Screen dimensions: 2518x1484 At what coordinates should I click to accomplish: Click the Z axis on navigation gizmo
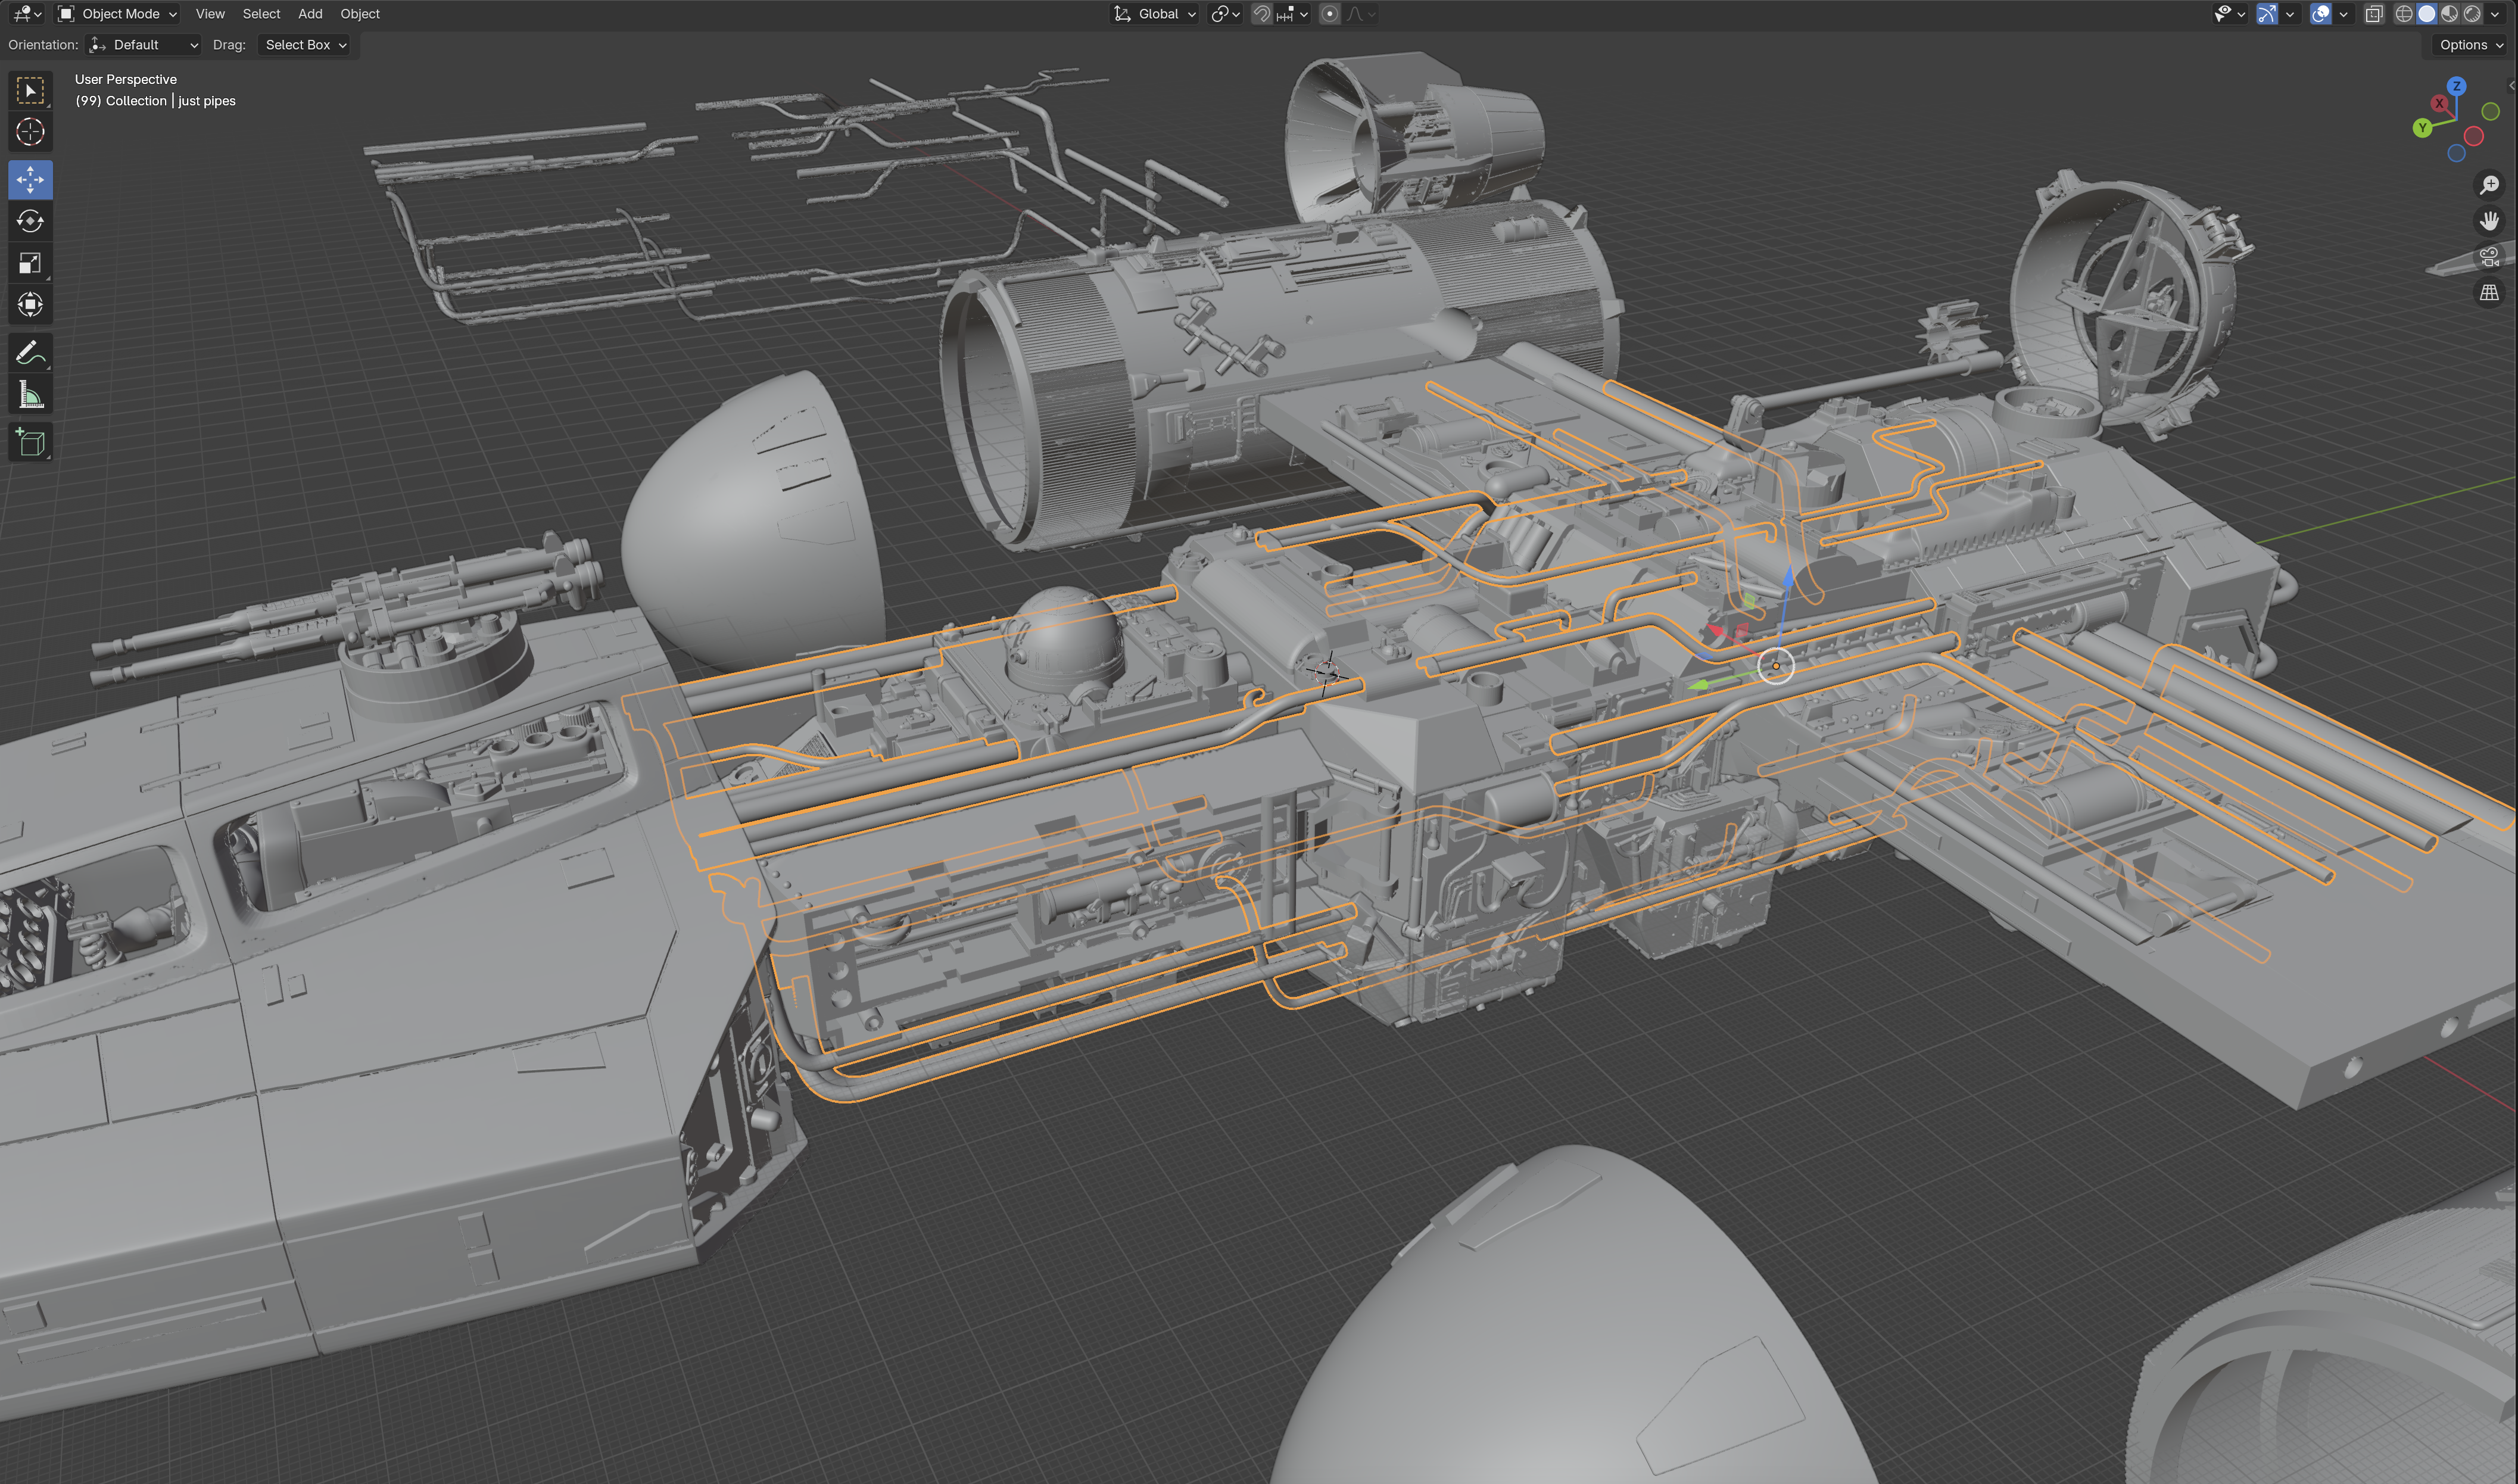point(2457,86)
